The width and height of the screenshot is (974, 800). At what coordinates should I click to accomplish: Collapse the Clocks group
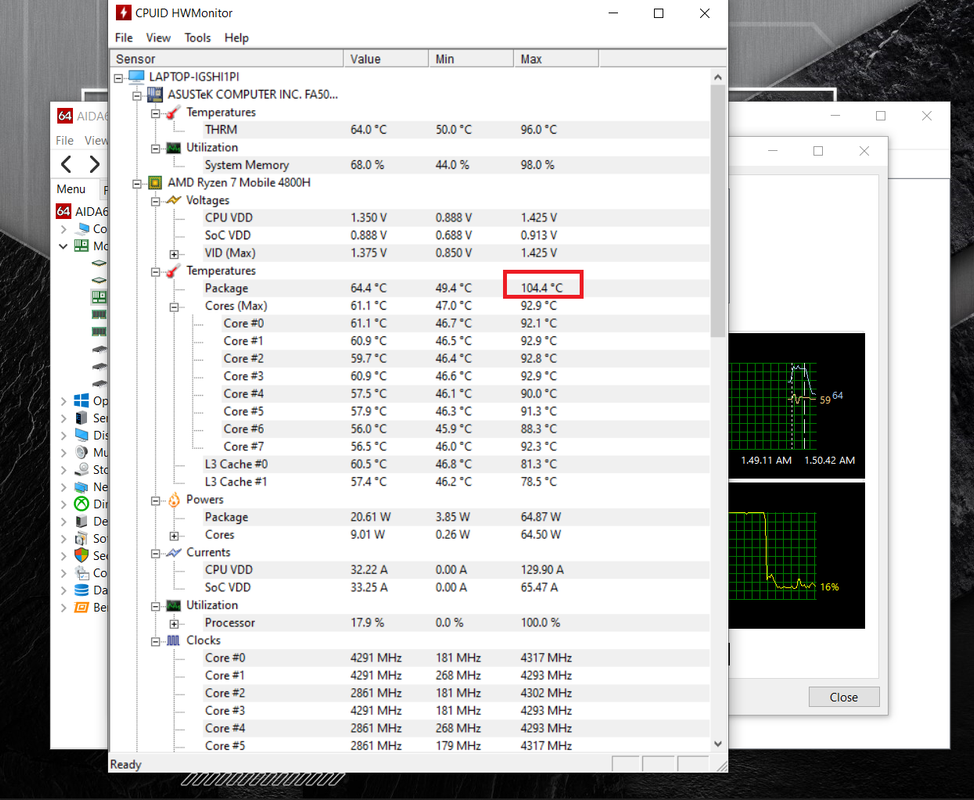tap(156, 642)
